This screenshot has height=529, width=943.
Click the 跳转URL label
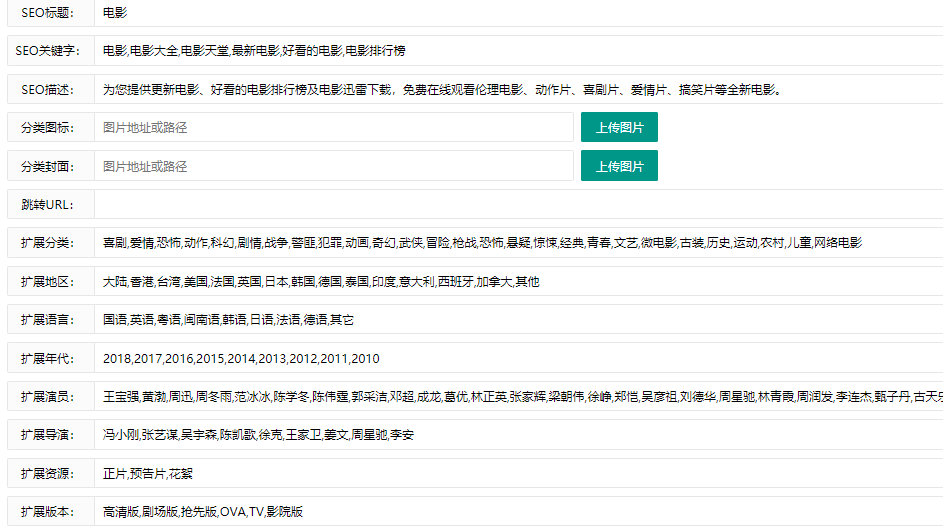click(x=47, y=204)
